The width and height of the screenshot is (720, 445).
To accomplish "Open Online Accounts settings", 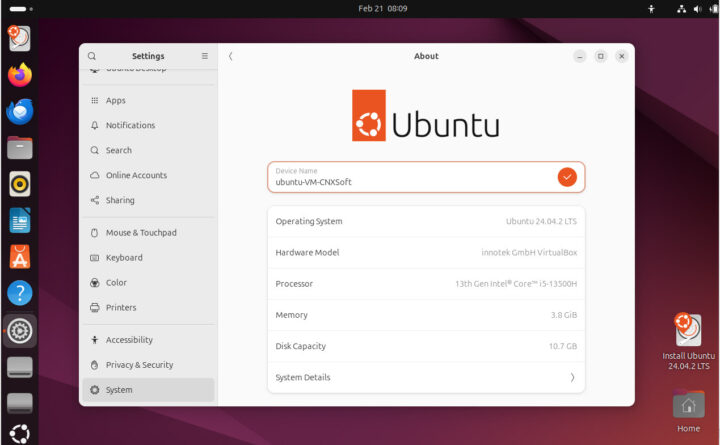I will (x=136, y=176).
